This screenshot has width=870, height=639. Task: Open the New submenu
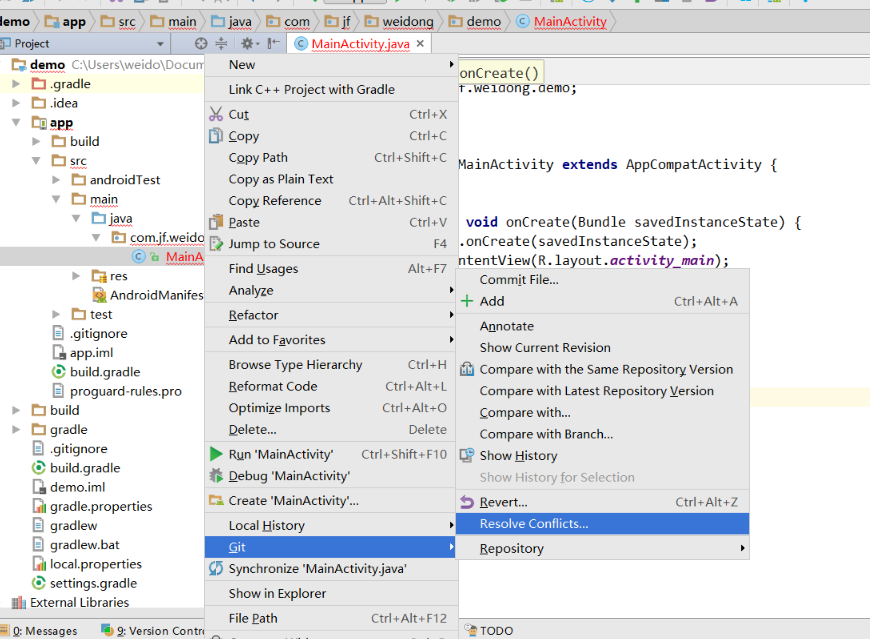coord(331,65)
